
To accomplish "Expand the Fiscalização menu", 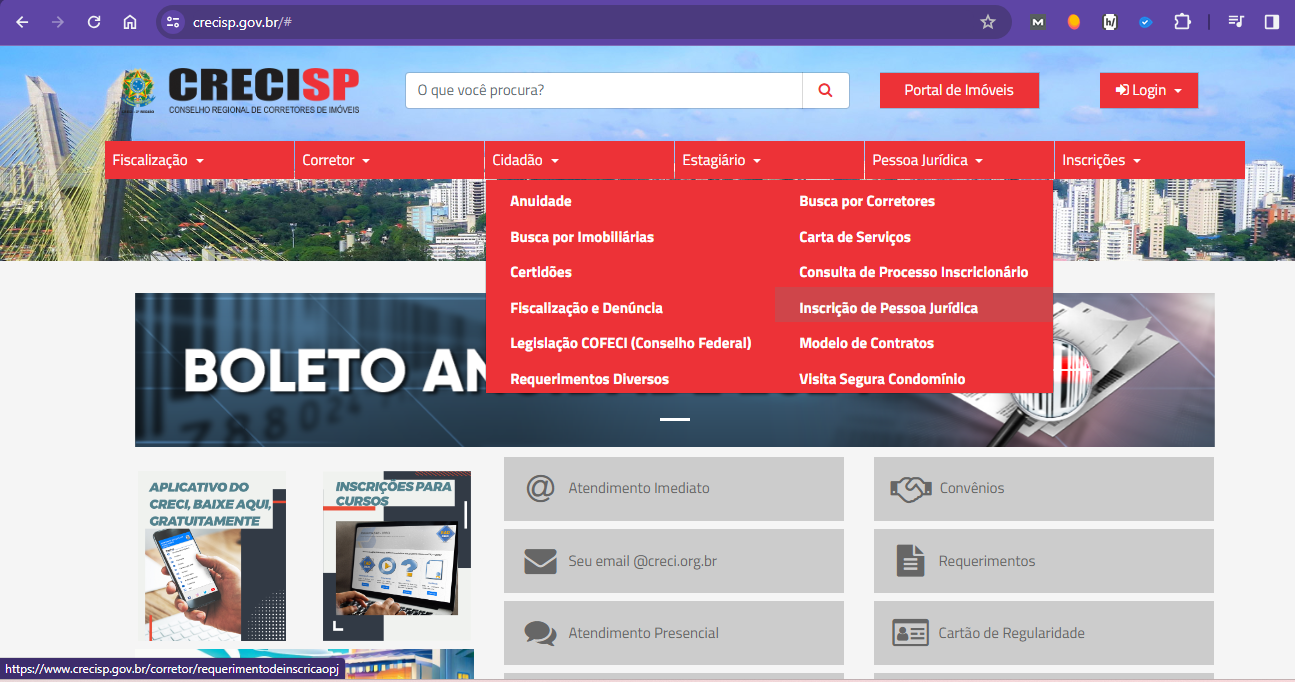I will click(199, 160).
